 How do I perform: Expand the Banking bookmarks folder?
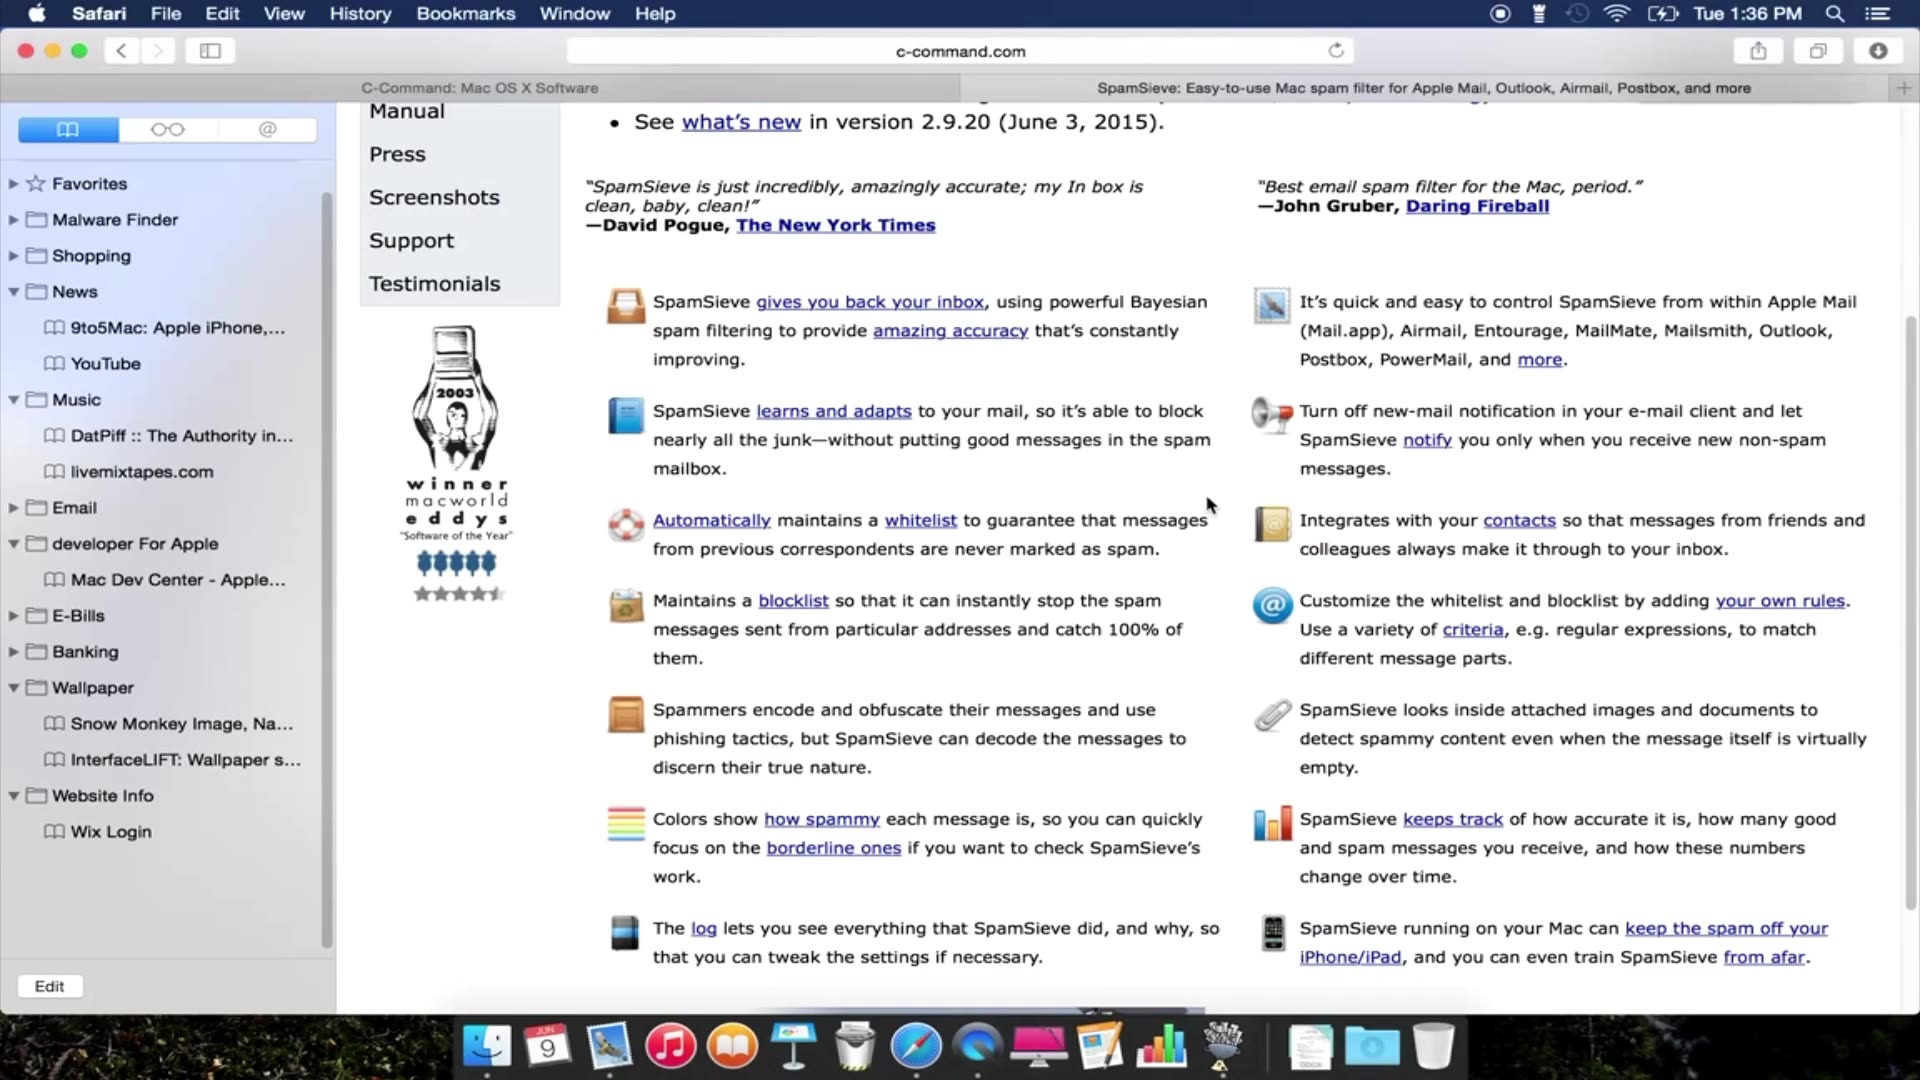click(13, 652)
